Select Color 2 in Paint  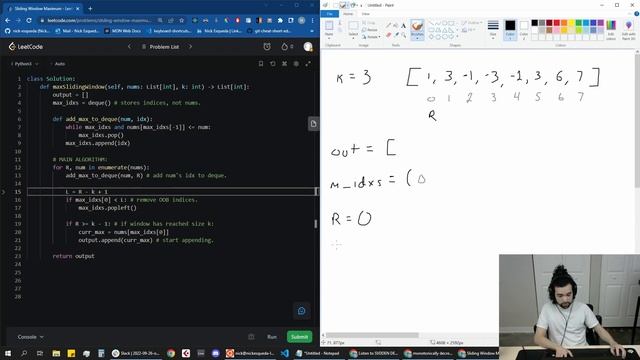click(x=524, y=29)
